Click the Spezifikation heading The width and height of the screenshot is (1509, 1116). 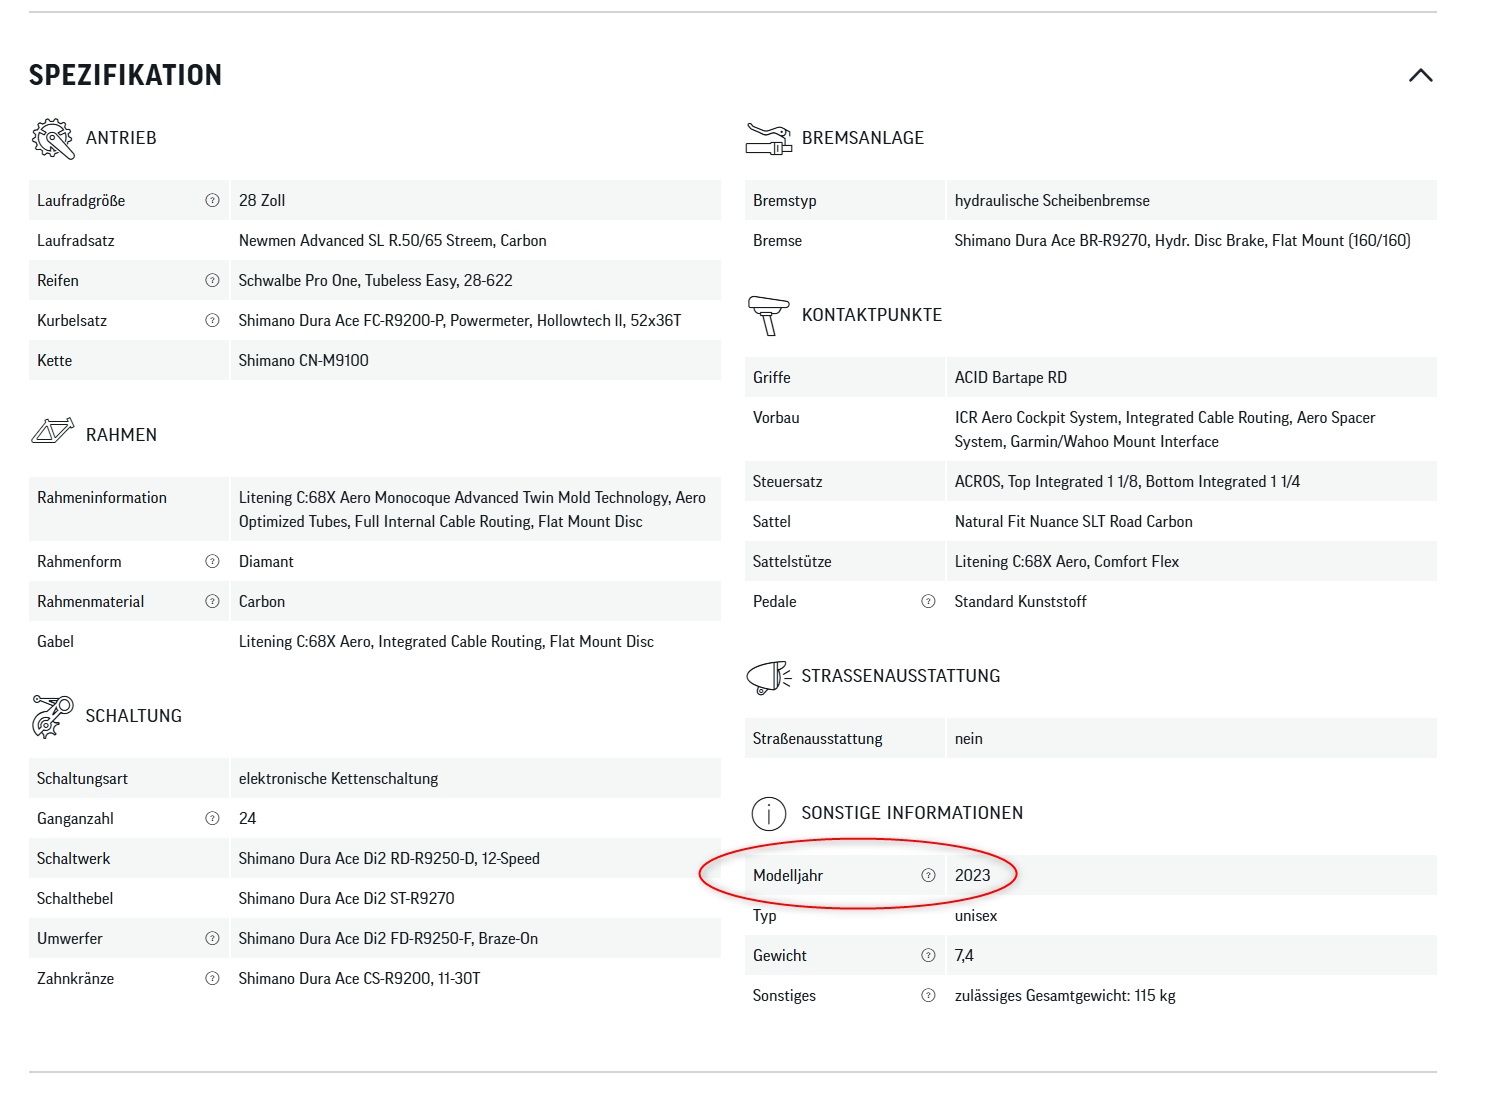tap(125, 76)
